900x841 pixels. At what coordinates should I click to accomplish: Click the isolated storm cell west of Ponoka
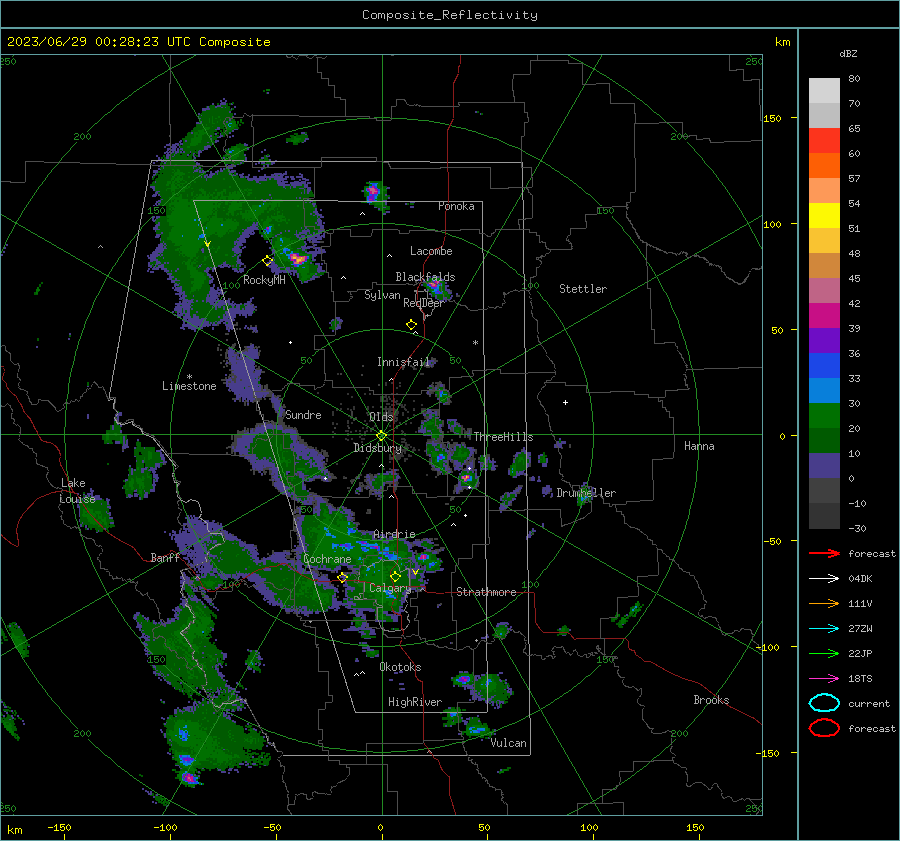374,192
